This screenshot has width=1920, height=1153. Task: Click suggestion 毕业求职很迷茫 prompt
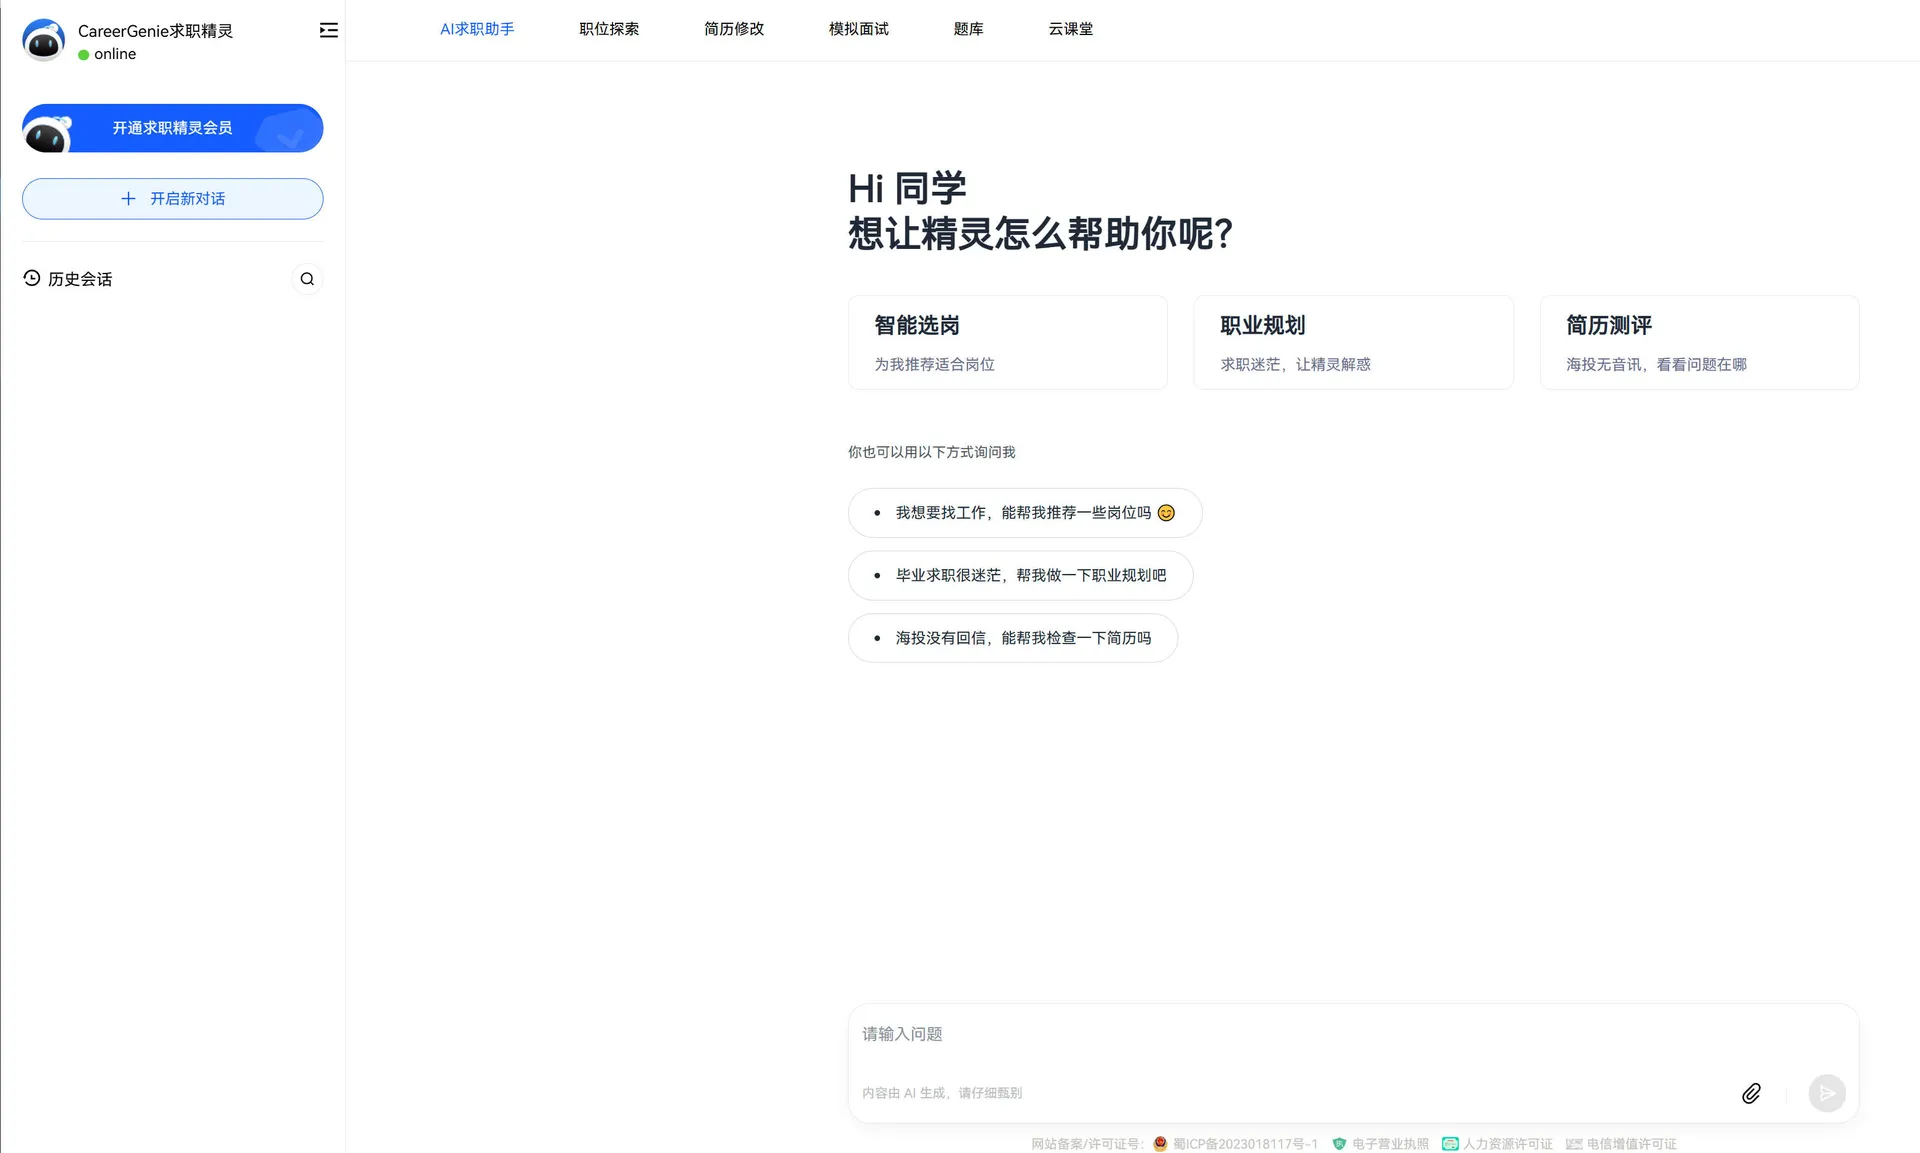pos(1020,575)
